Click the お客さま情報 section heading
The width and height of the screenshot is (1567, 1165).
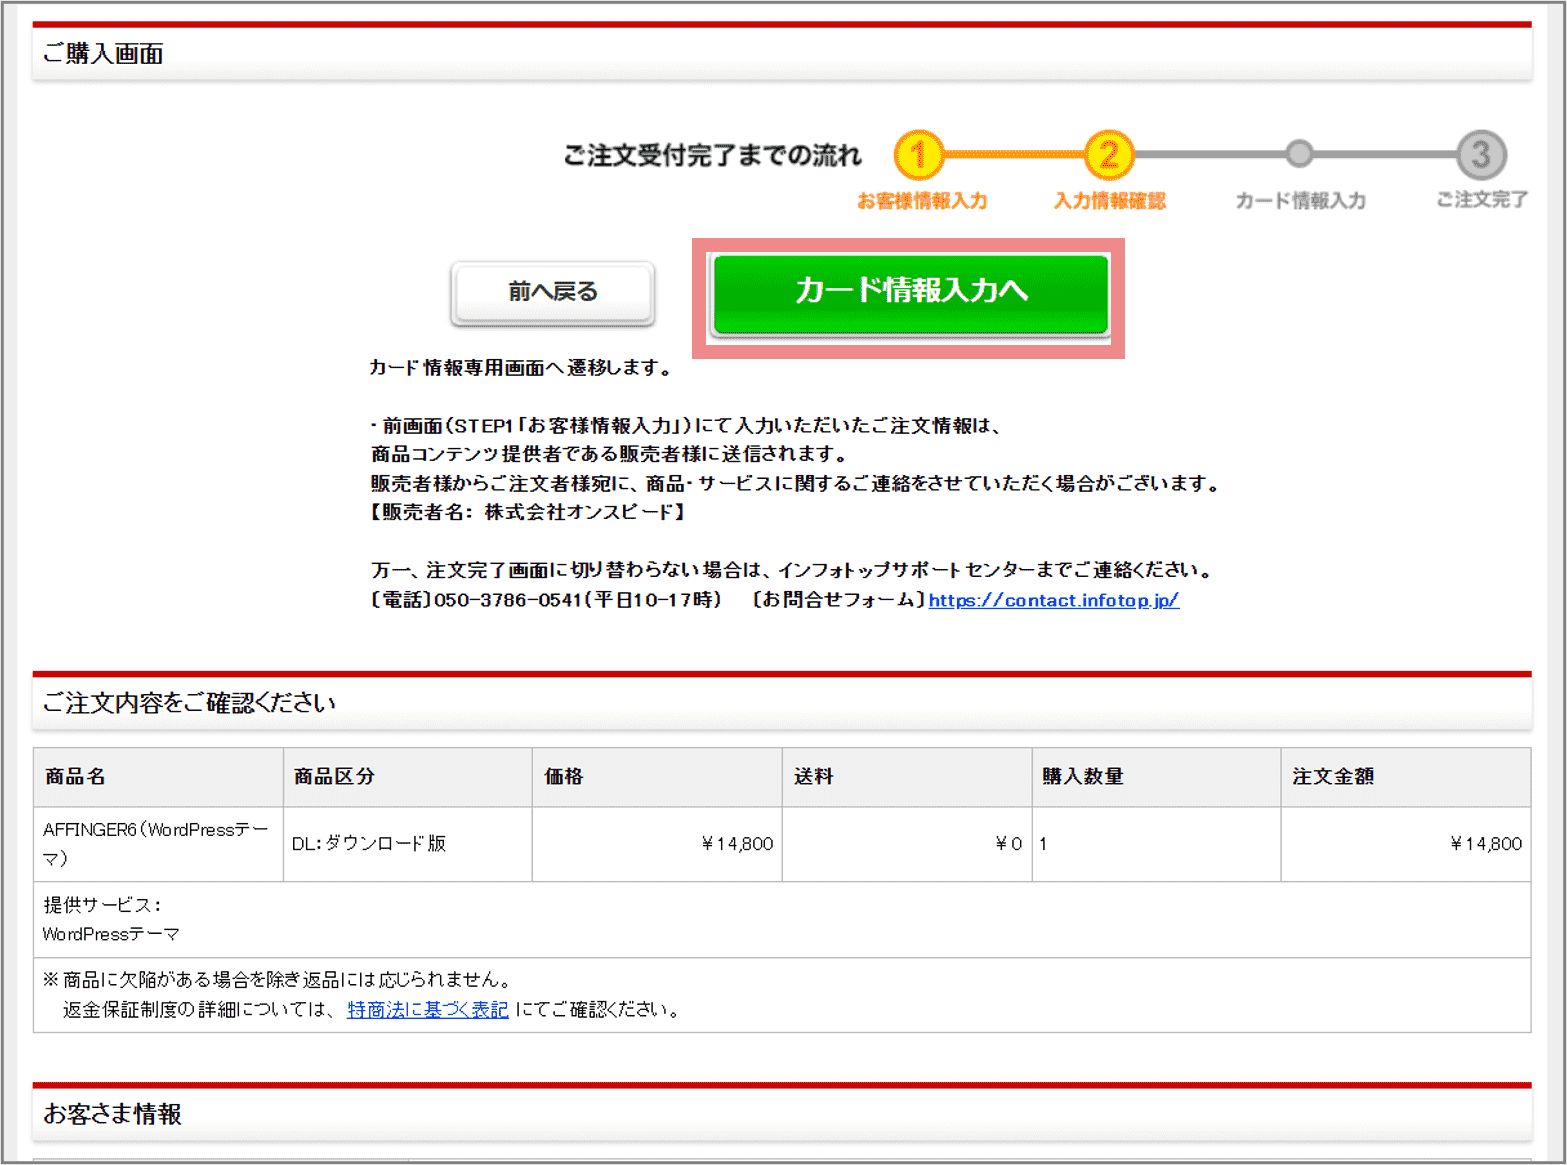tap(112, 1114)
